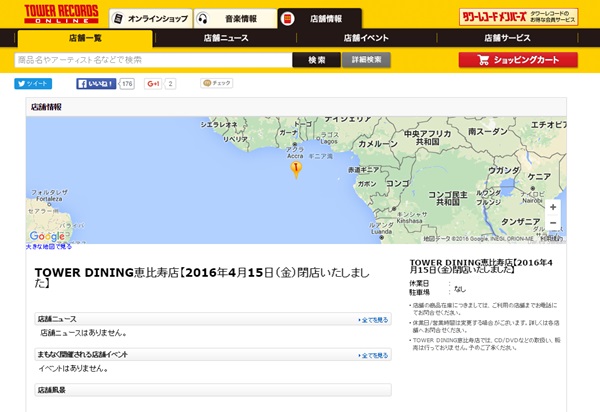Click the Tower Records Online logo
This screenshot has width=600, height=412.
click(61, 14)
